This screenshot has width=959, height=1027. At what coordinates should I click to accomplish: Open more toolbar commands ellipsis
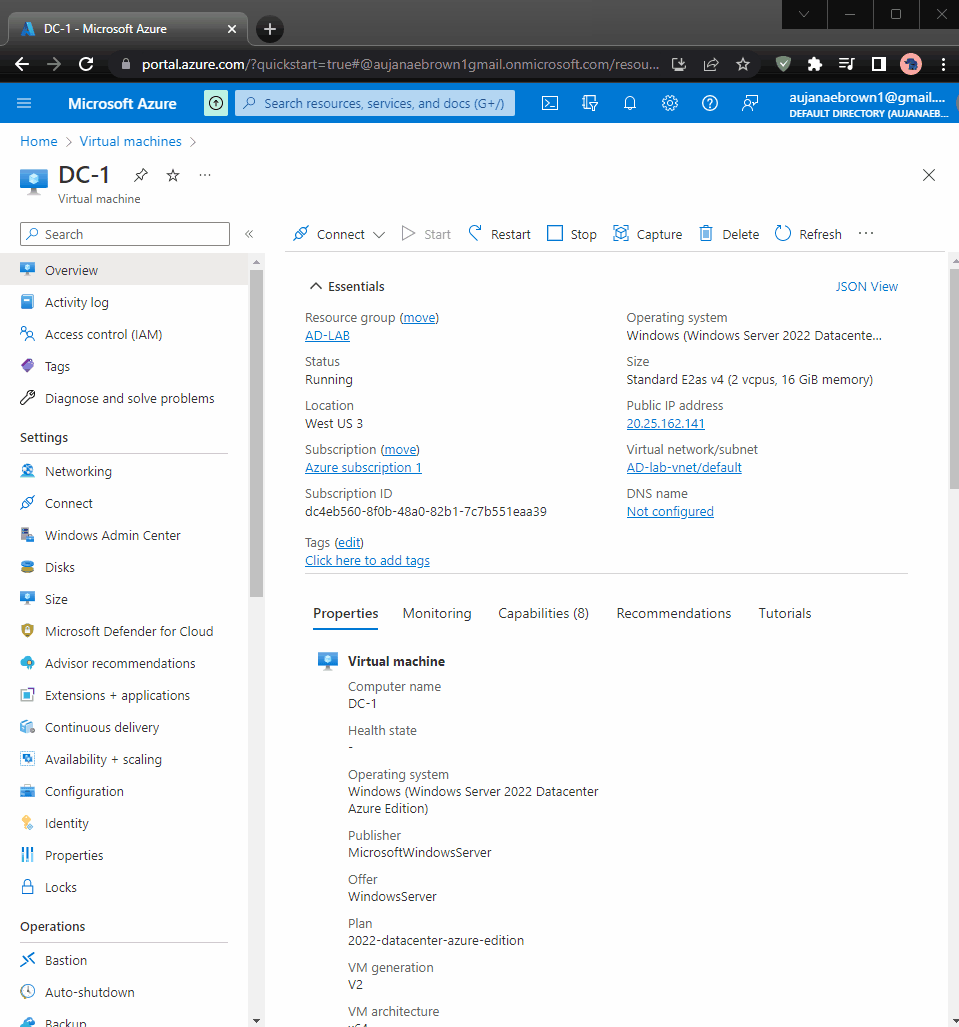[866, 234]
